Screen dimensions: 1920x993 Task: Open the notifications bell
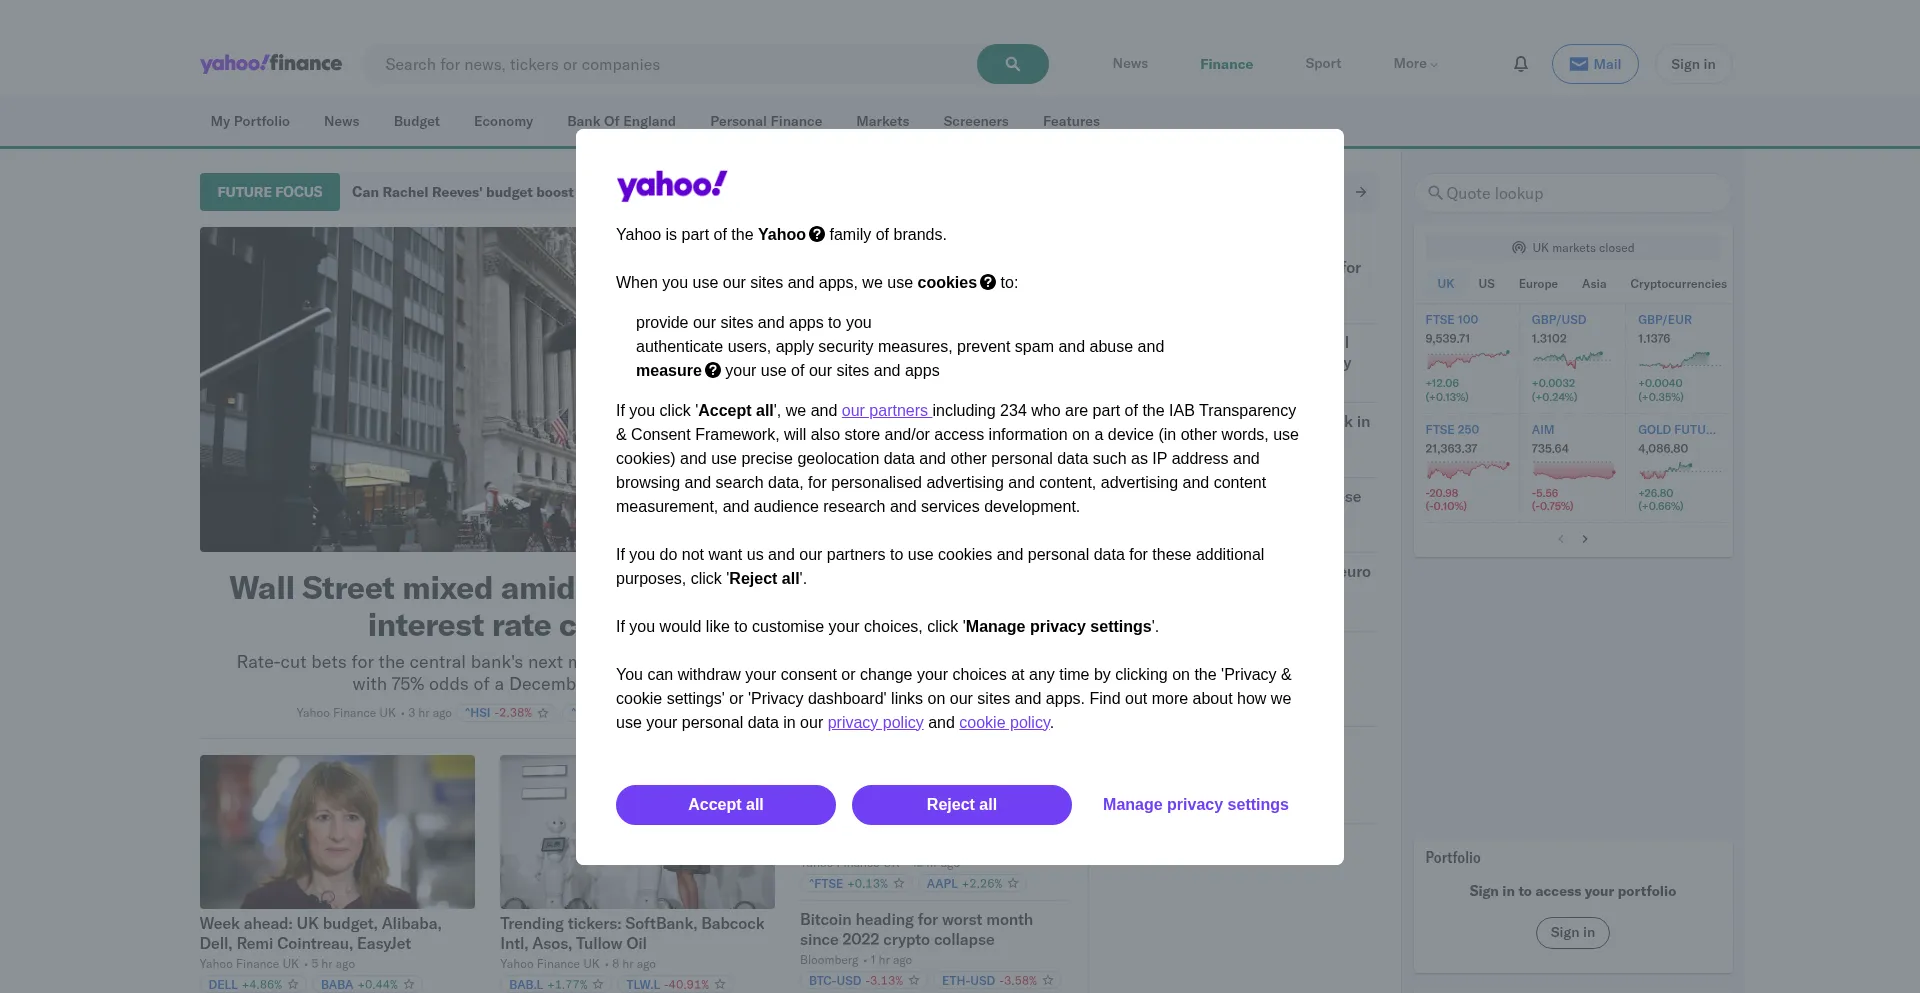[1520, 64]
